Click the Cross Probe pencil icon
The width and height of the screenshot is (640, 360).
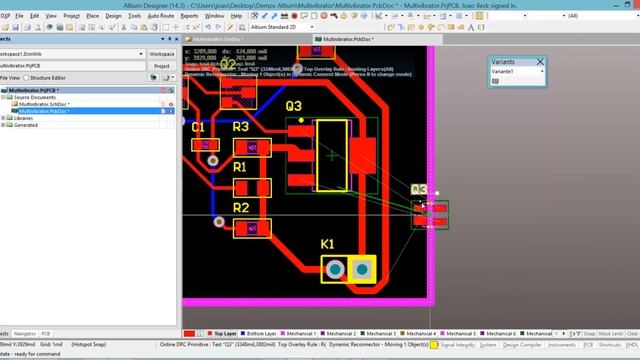[x=230, y=27]
